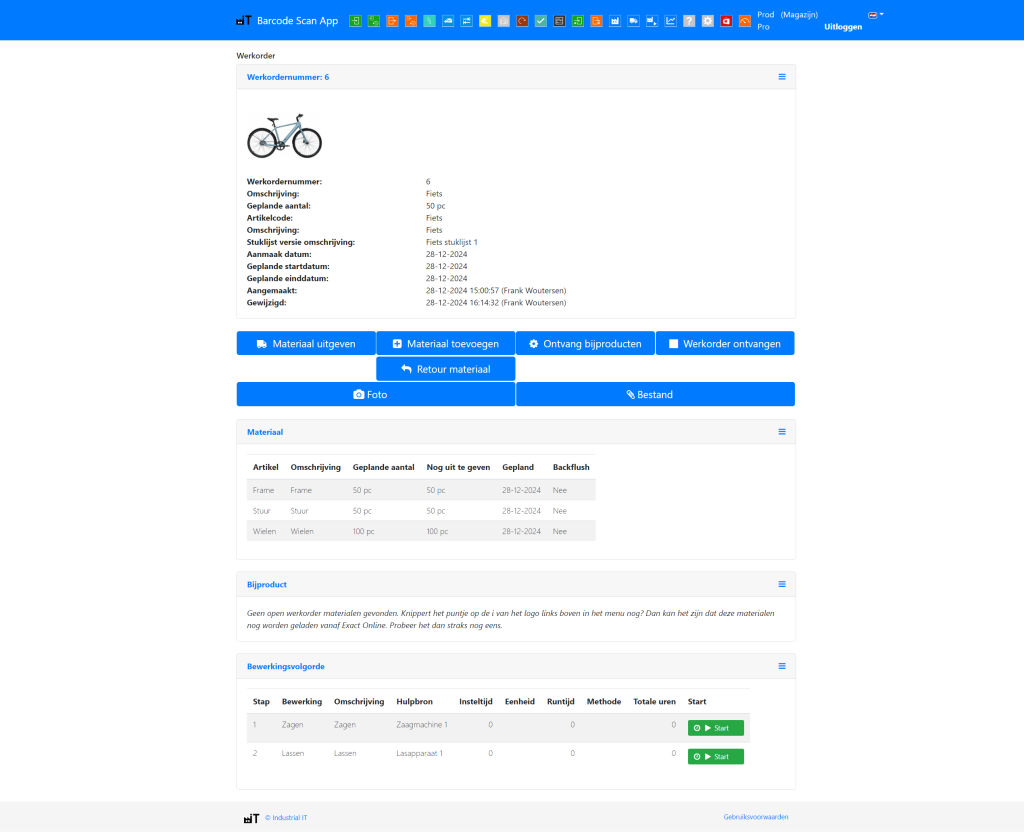Click the yellow forklift icon in the top bar
Viewport: 1024px width, 833px height.
(484, 20)
